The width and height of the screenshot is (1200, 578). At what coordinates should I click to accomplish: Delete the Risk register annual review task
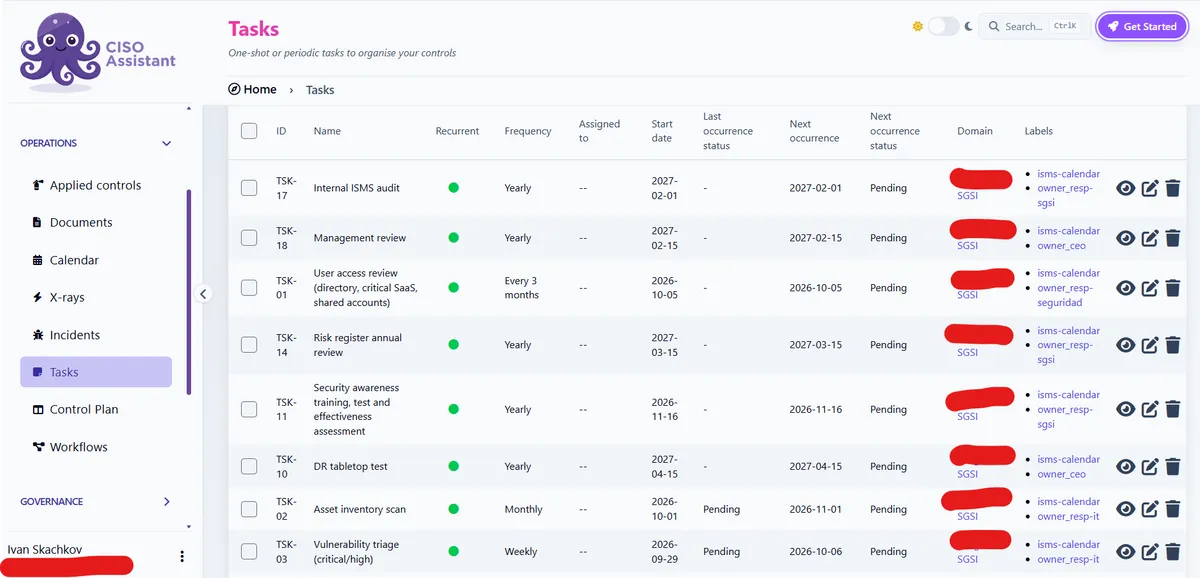[x=1173, y=345]
